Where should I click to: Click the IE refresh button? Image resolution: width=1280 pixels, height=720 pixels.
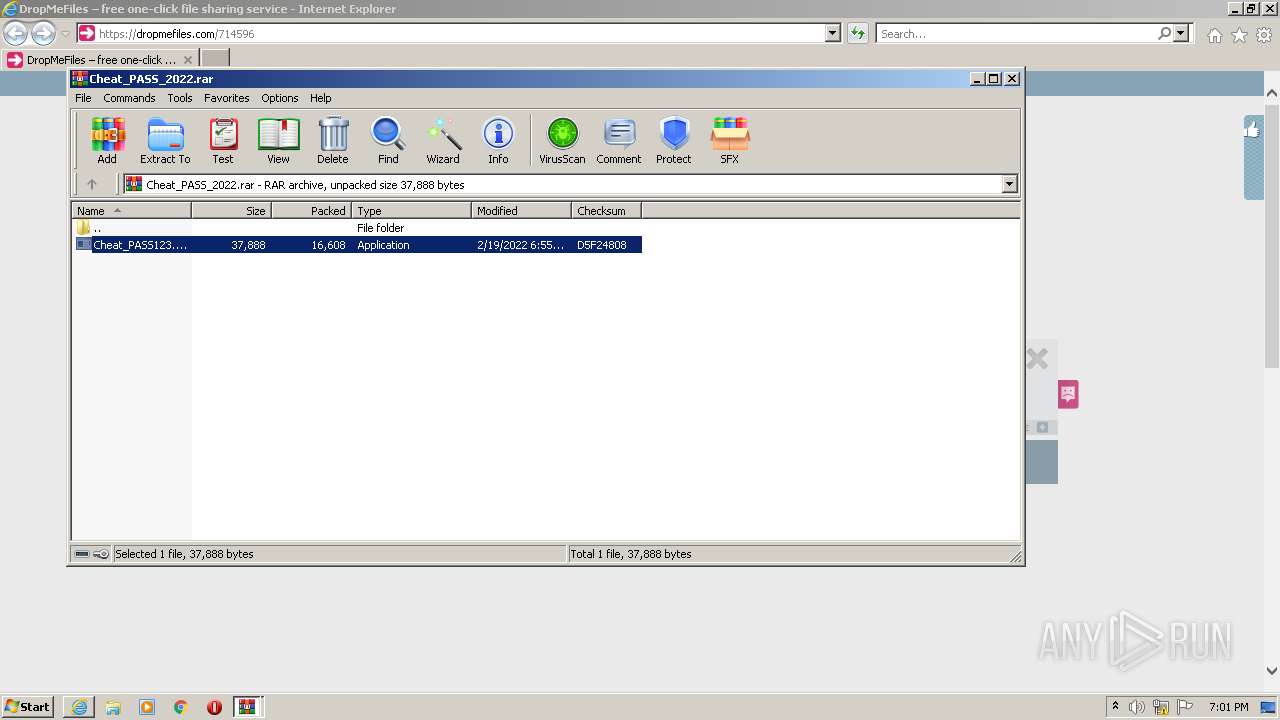857,33
